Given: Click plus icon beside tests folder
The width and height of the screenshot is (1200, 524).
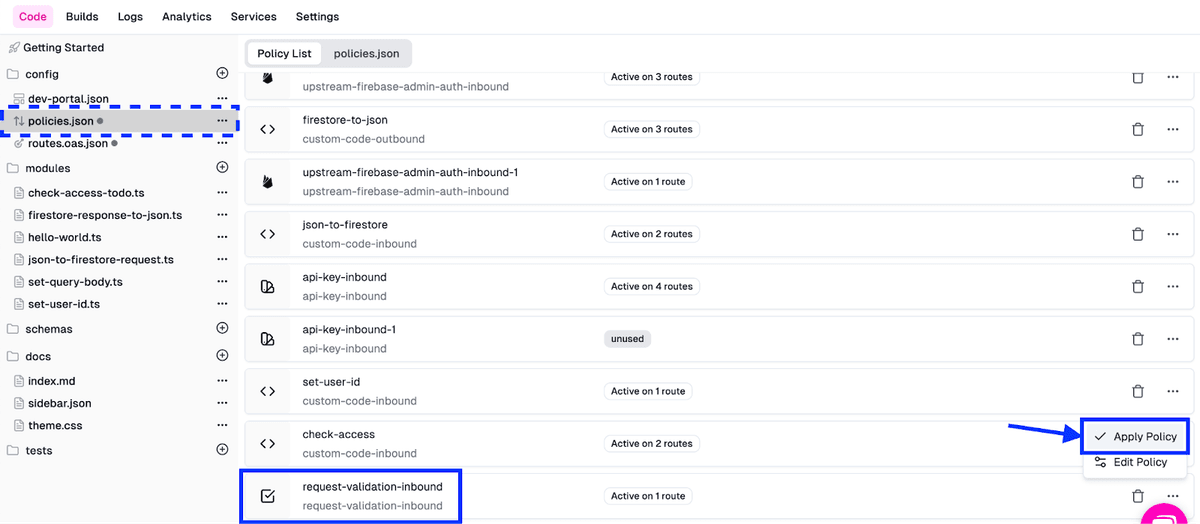Looking at the screenshot, I should 222,450.
